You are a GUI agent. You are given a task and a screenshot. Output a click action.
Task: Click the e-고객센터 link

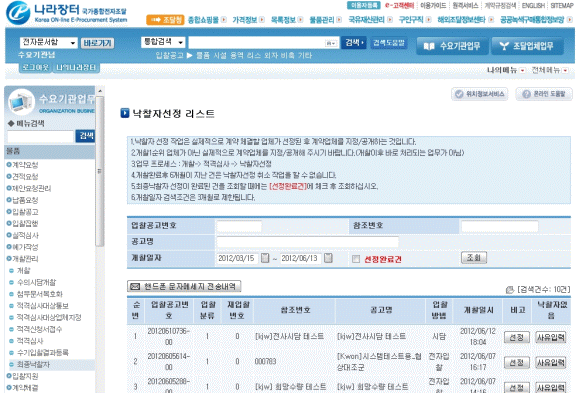point(399,5)
